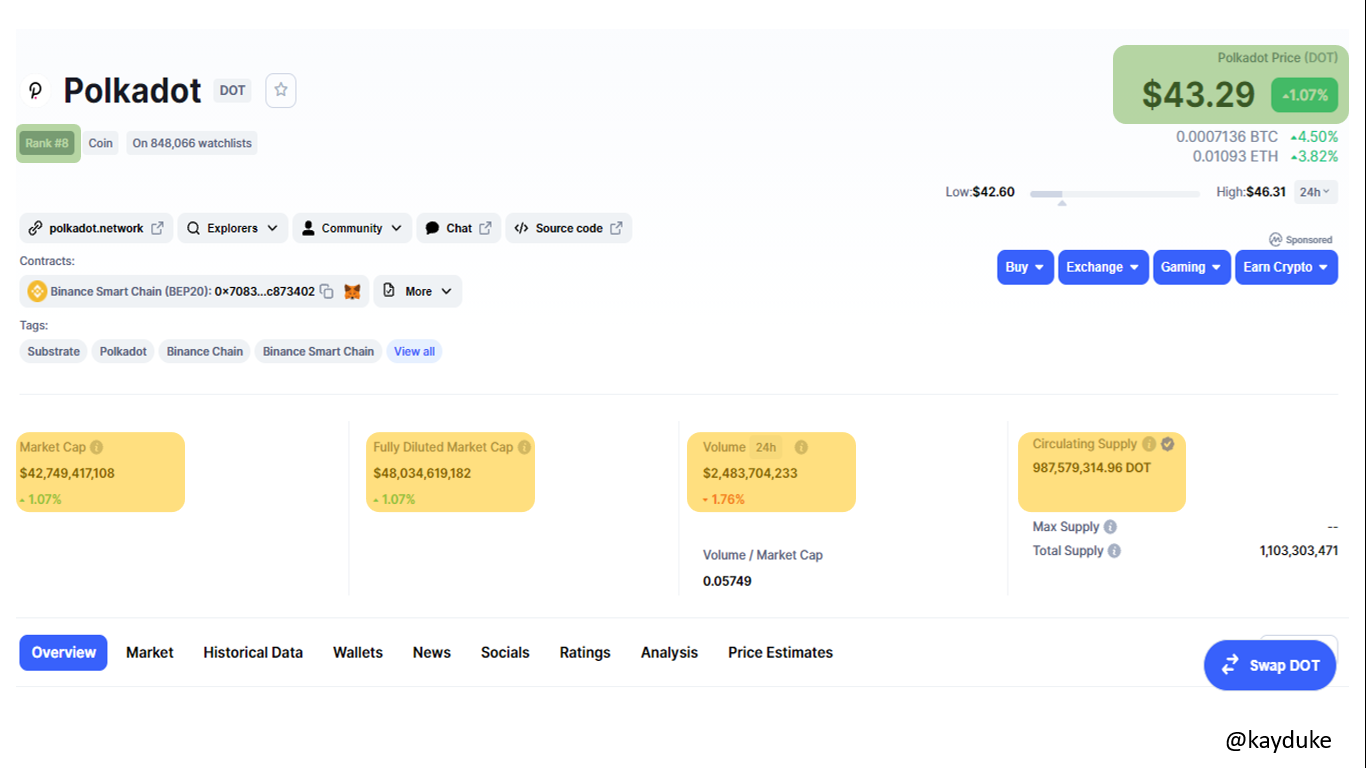This screenshot has height=768, width=1366.
Task: Click the speech bubble icon on Chat
Action: (x=432, y=228)
